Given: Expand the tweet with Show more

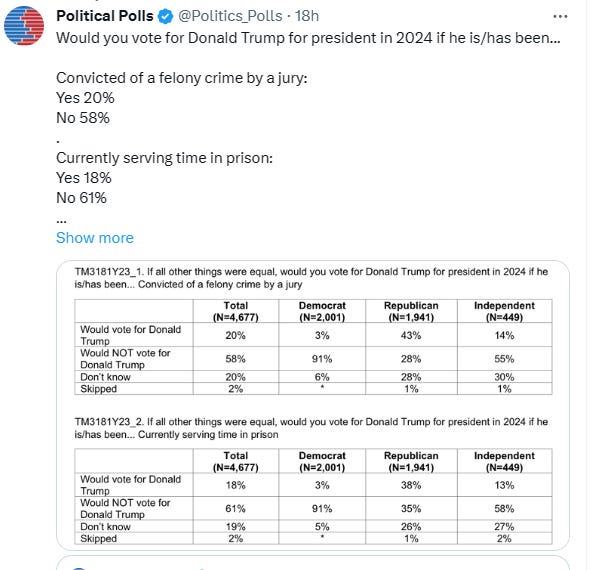Looking at the screenshot, I should [95, 238].
